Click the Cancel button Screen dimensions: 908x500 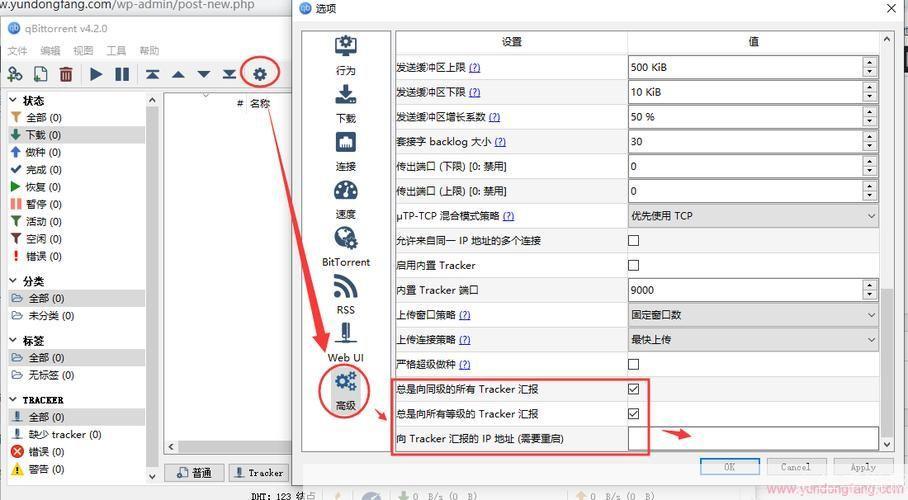pos(796,467)
